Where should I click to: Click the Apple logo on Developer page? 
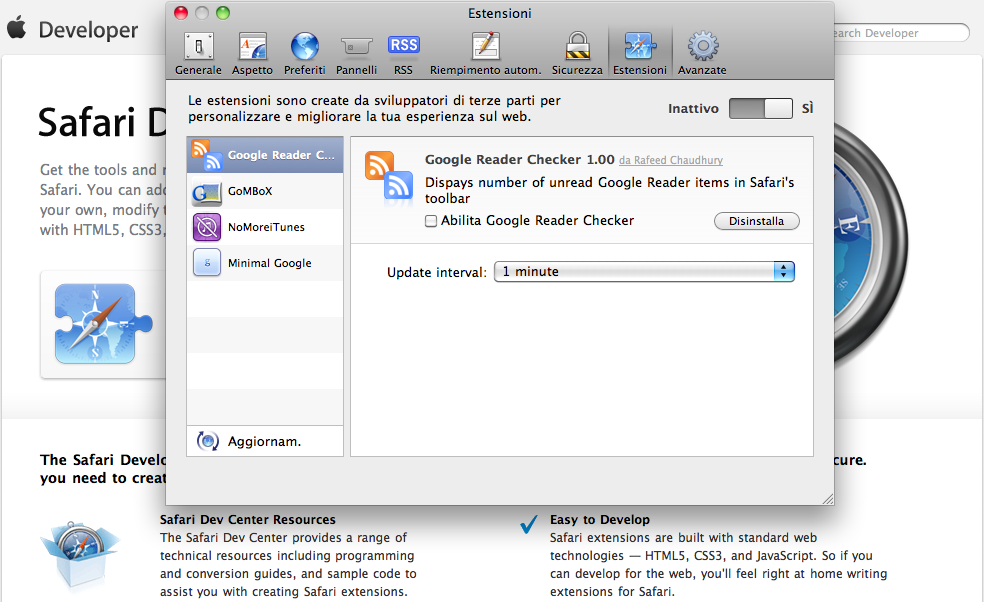pos(17,27)
